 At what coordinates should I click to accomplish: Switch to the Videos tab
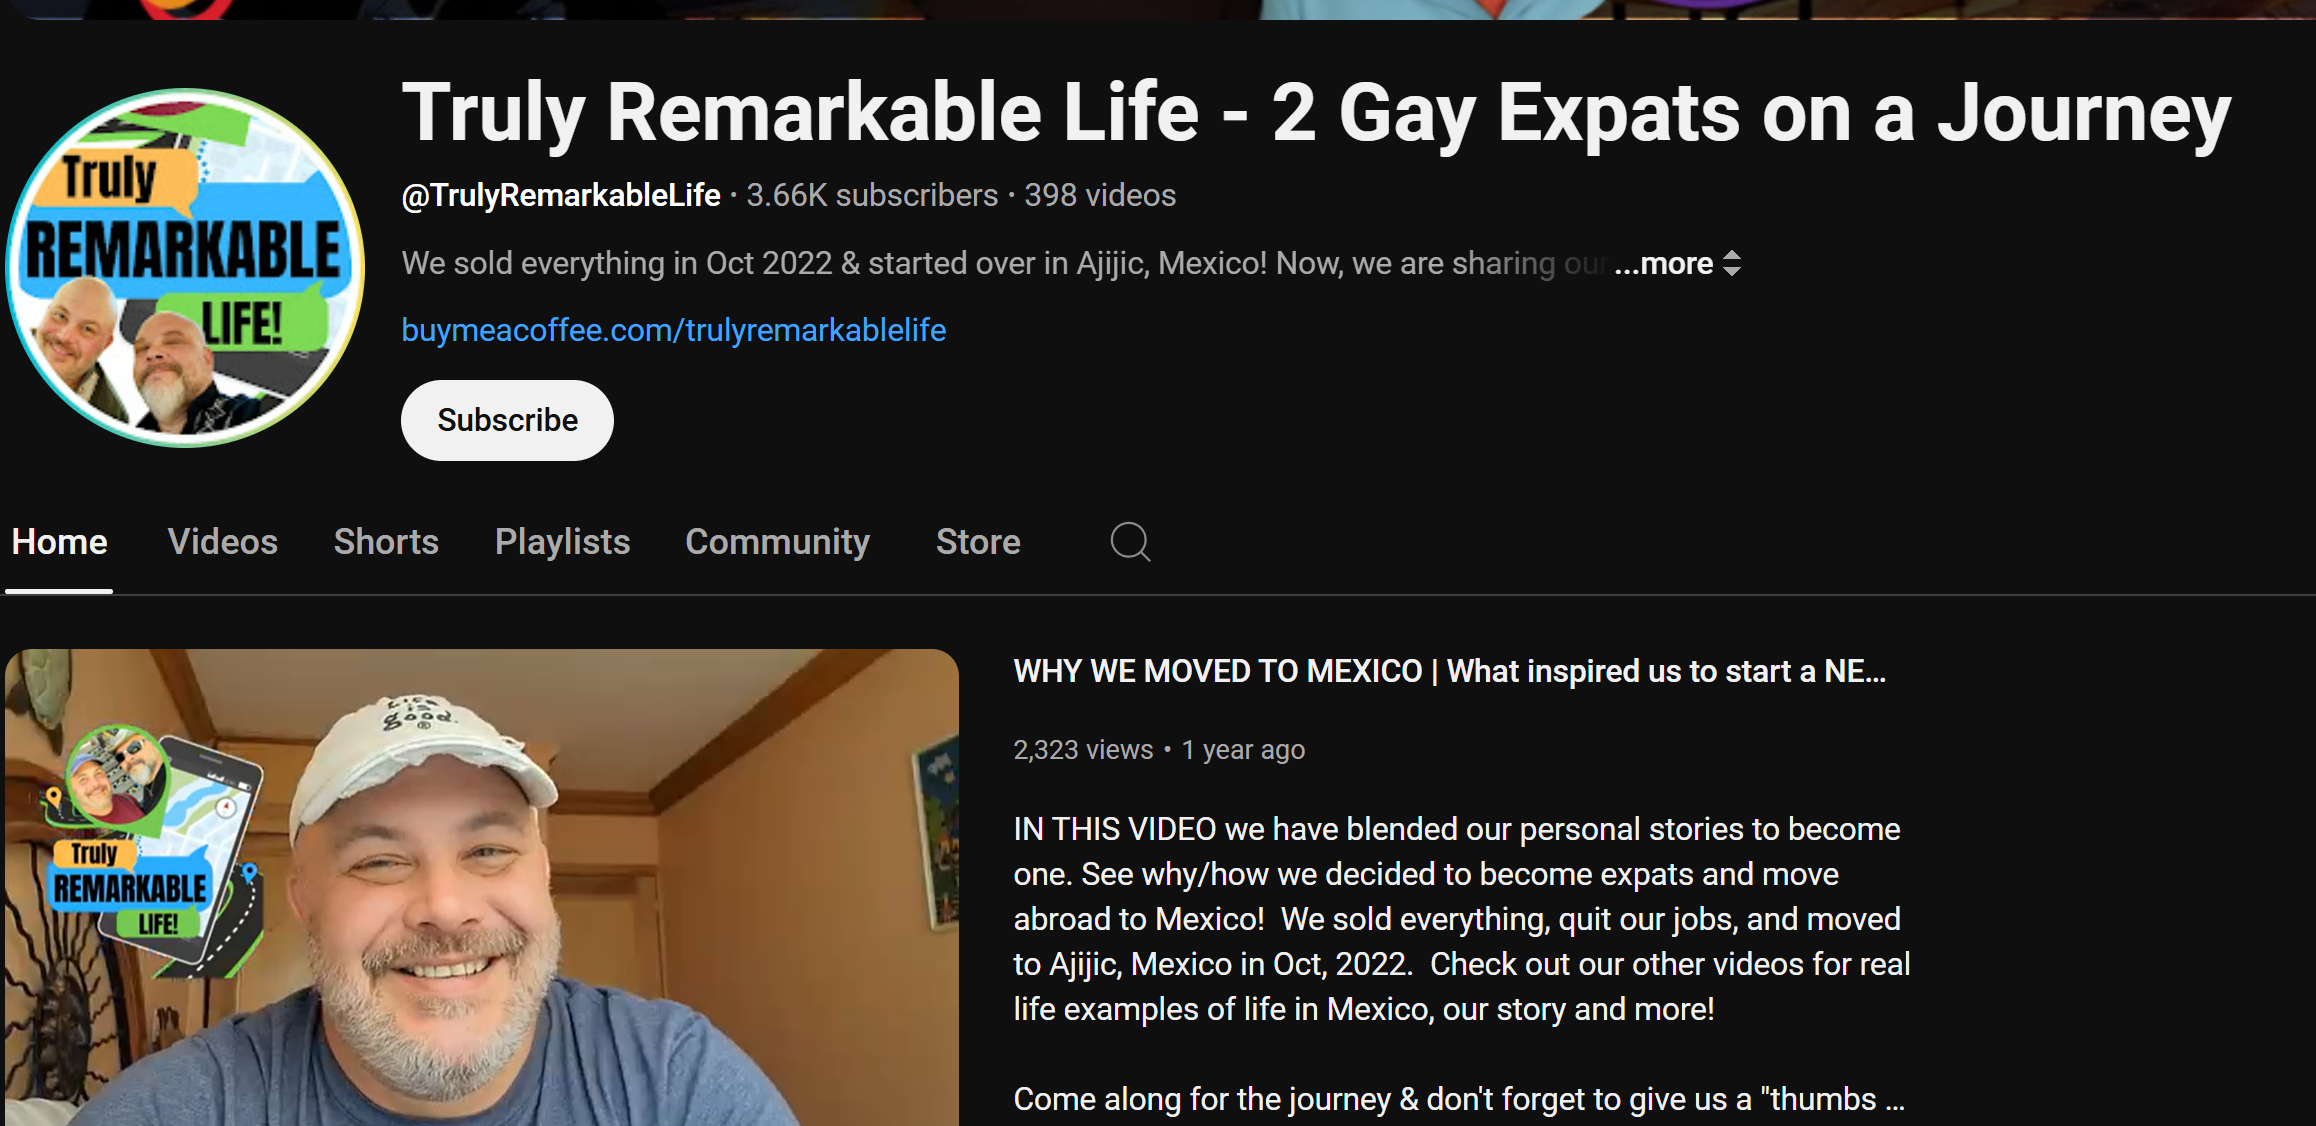(x=223, y=542)
